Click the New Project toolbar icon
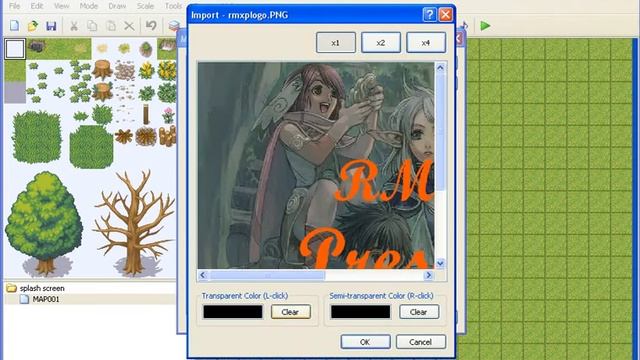Screen dimensions: 640x360 [15, 26]
